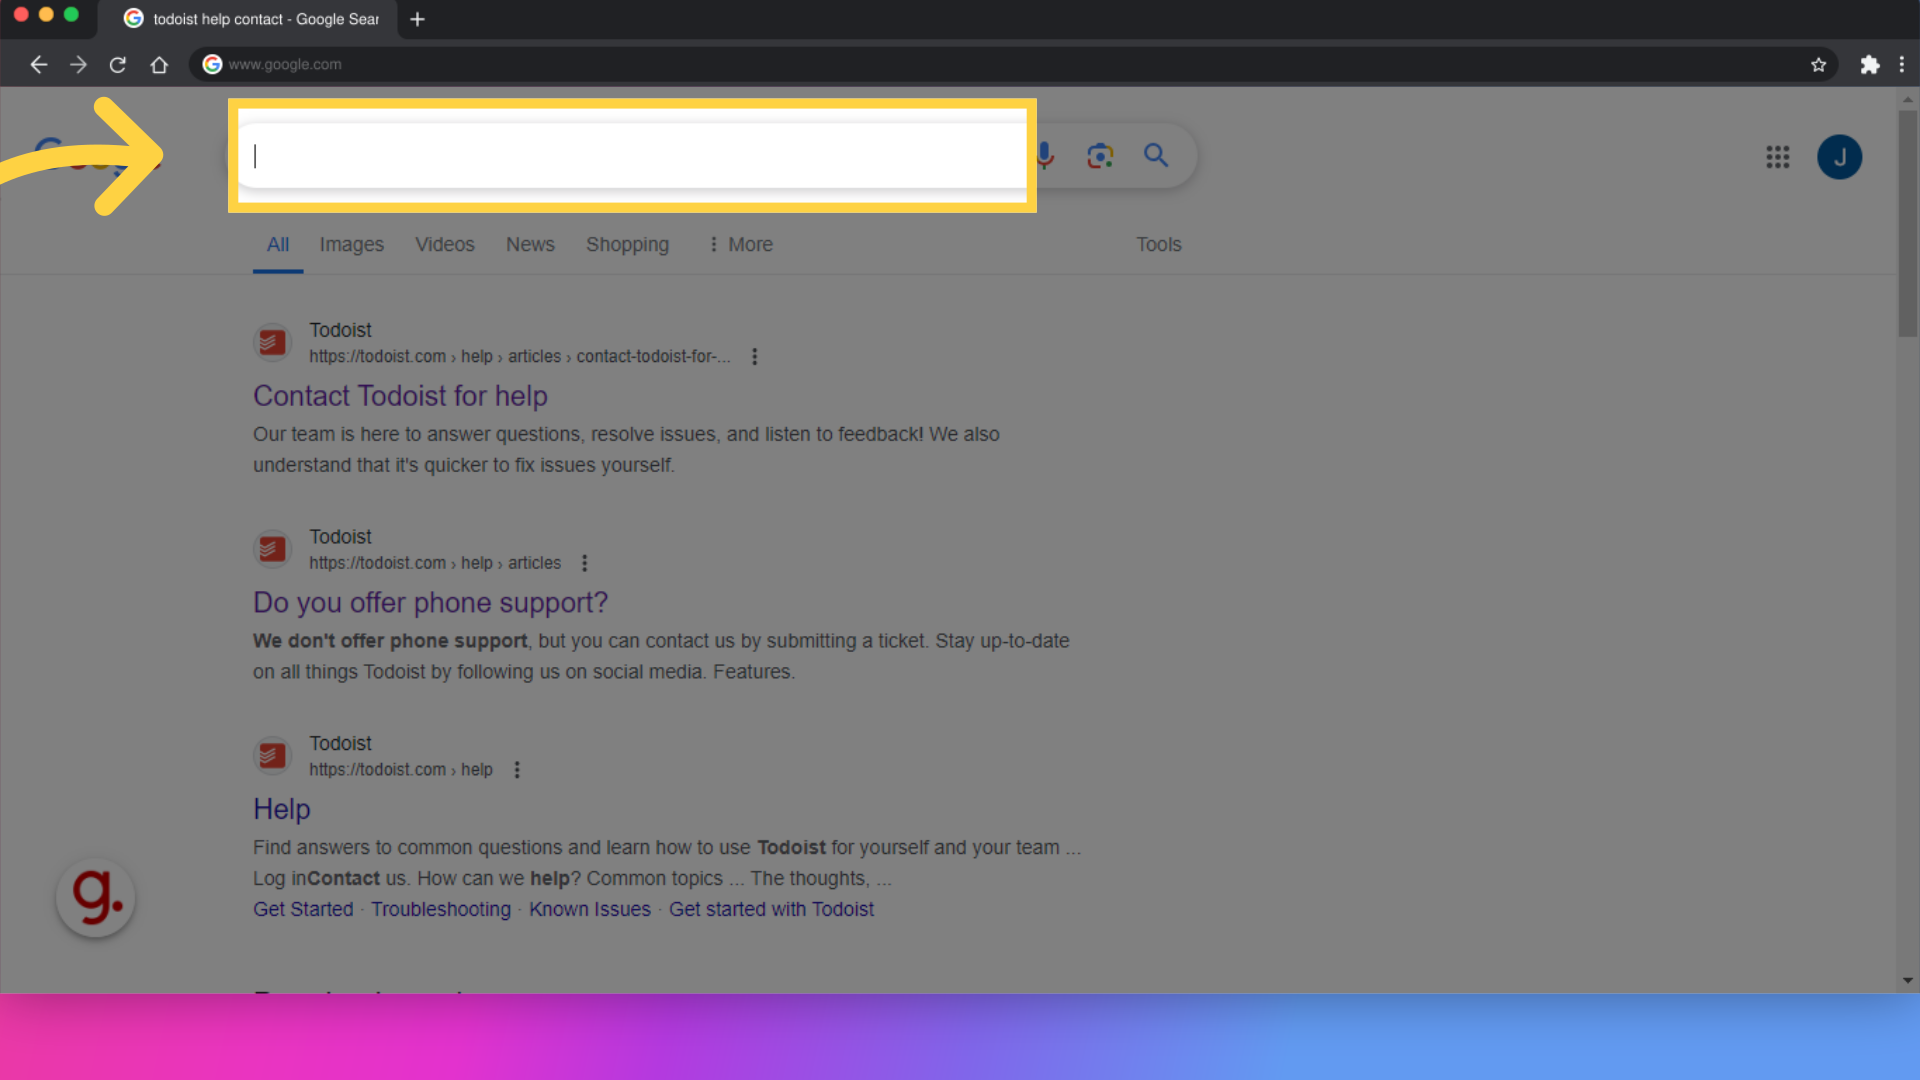This screenshot has height=1080, width=1920.
Task: Switch to the Videos tab
Action: [x=445, y=244]
